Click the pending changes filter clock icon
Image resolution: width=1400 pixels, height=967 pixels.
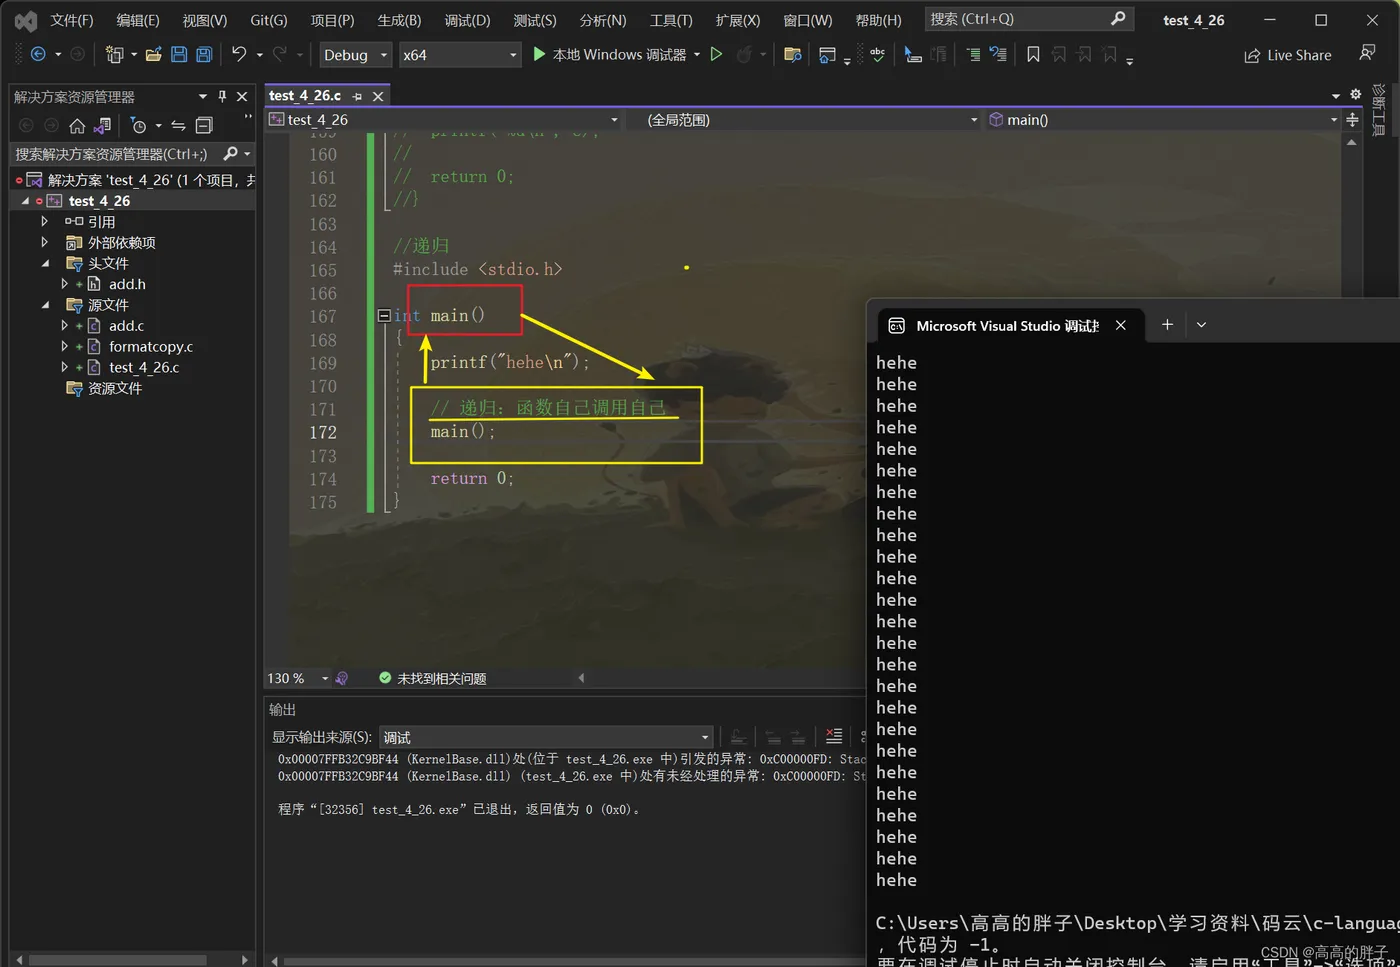[139, 125]
